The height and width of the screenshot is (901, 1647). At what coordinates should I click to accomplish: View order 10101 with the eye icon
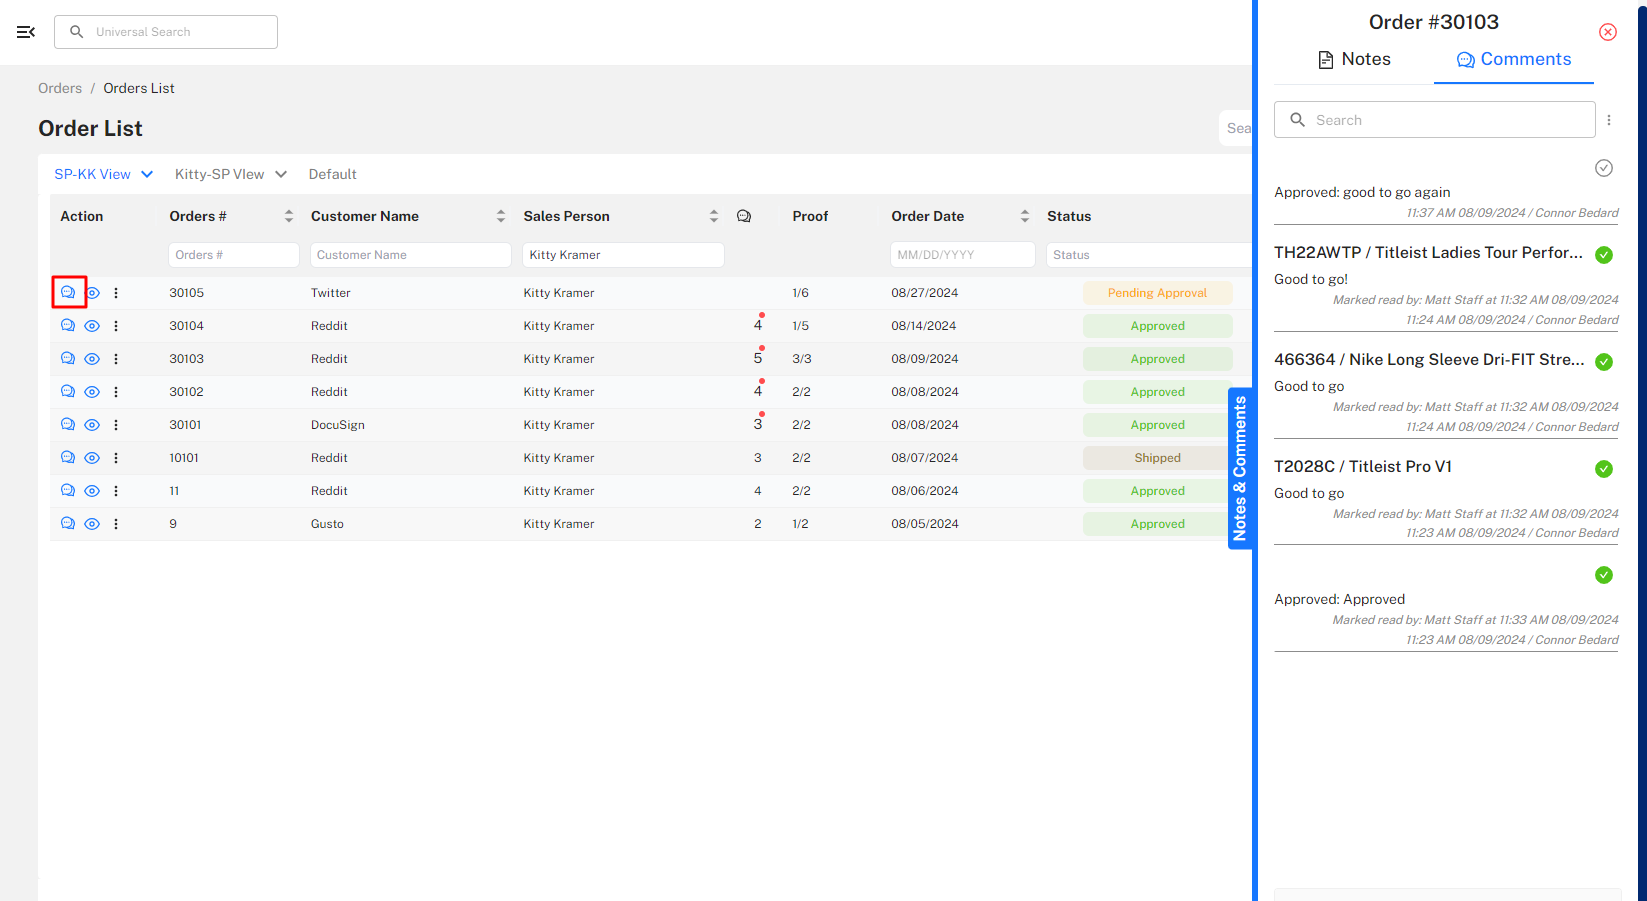[x=92, y=458]
